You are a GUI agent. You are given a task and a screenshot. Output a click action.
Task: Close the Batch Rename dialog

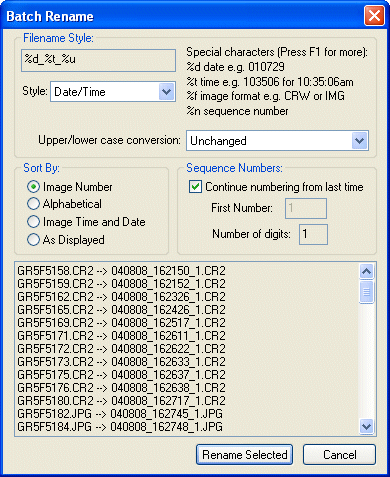pos(374,16)
